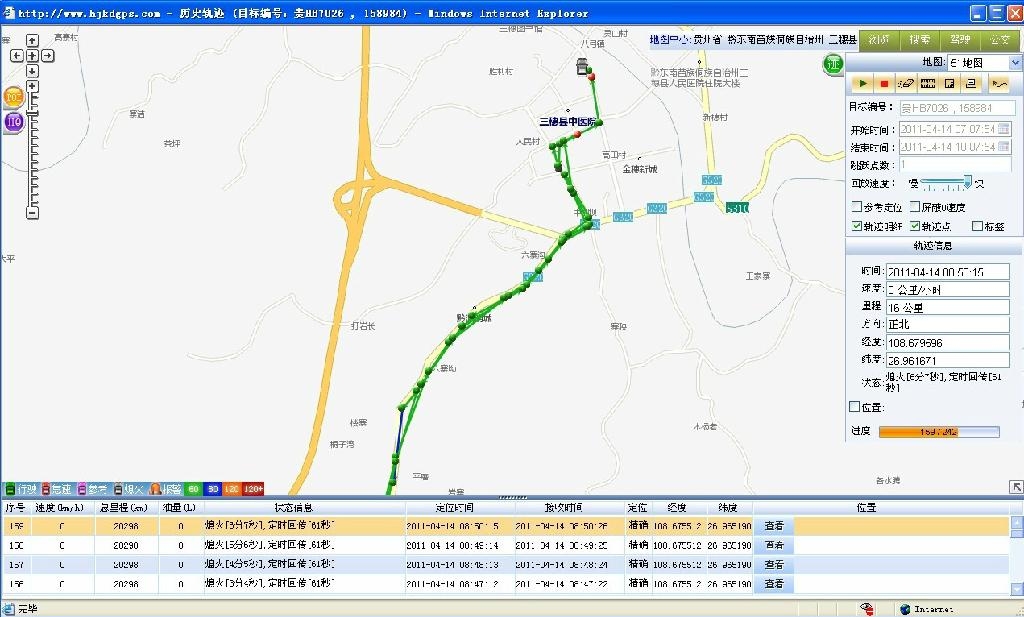Open the end time calendar picker

(1004, 147)
